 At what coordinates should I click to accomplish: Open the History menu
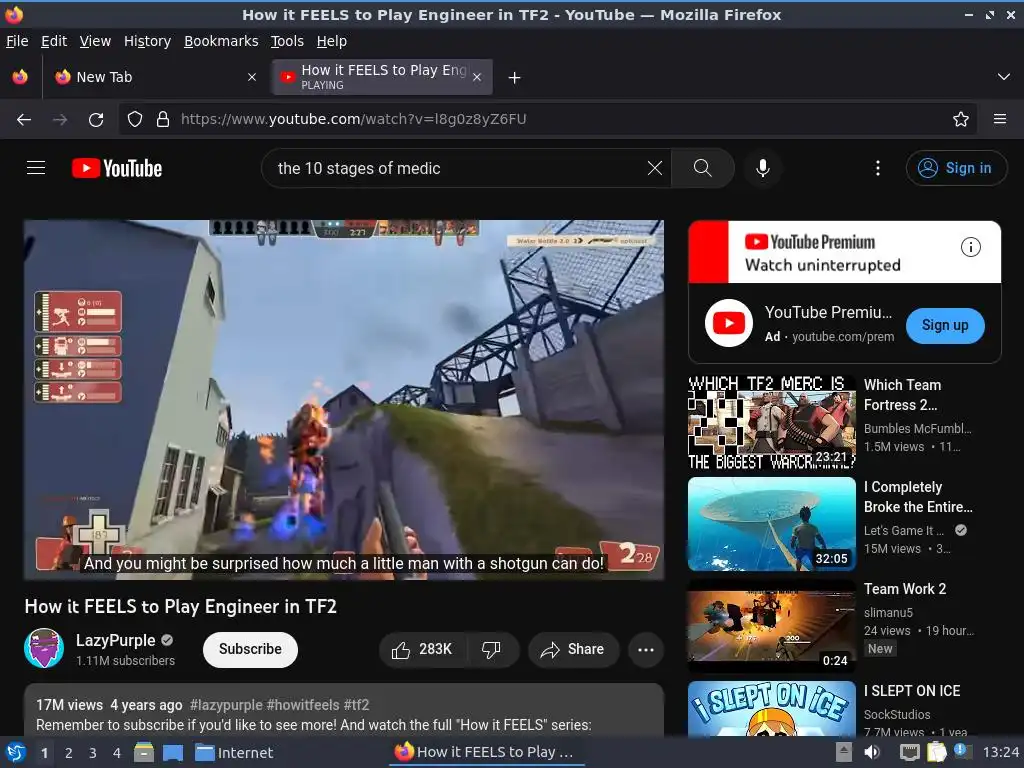tap(147, 41)
